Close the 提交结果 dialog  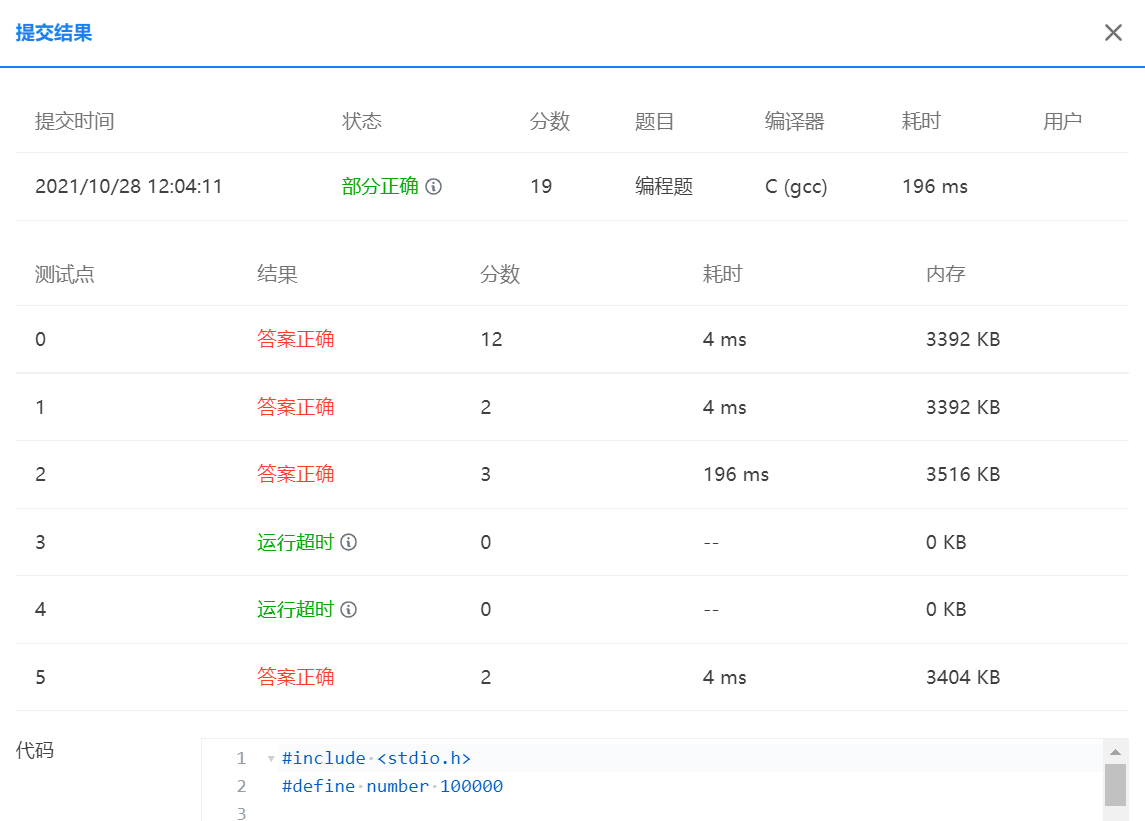coord(1113,32)
